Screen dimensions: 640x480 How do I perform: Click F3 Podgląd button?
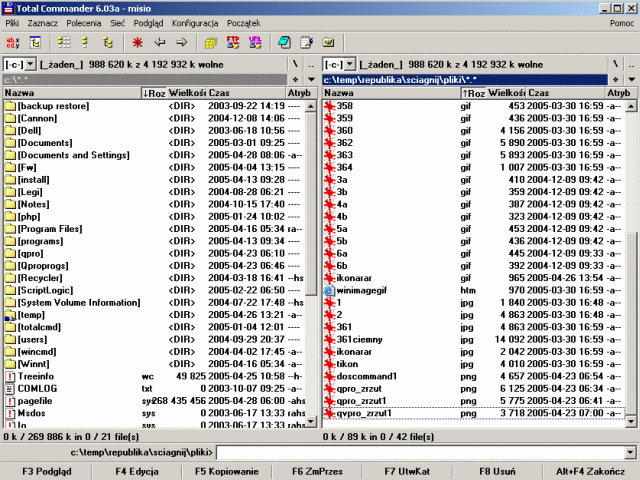tap(47, 471)
